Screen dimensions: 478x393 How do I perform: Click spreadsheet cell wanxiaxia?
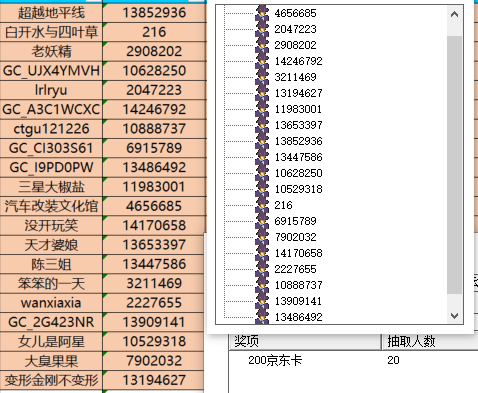click(51, 303)
